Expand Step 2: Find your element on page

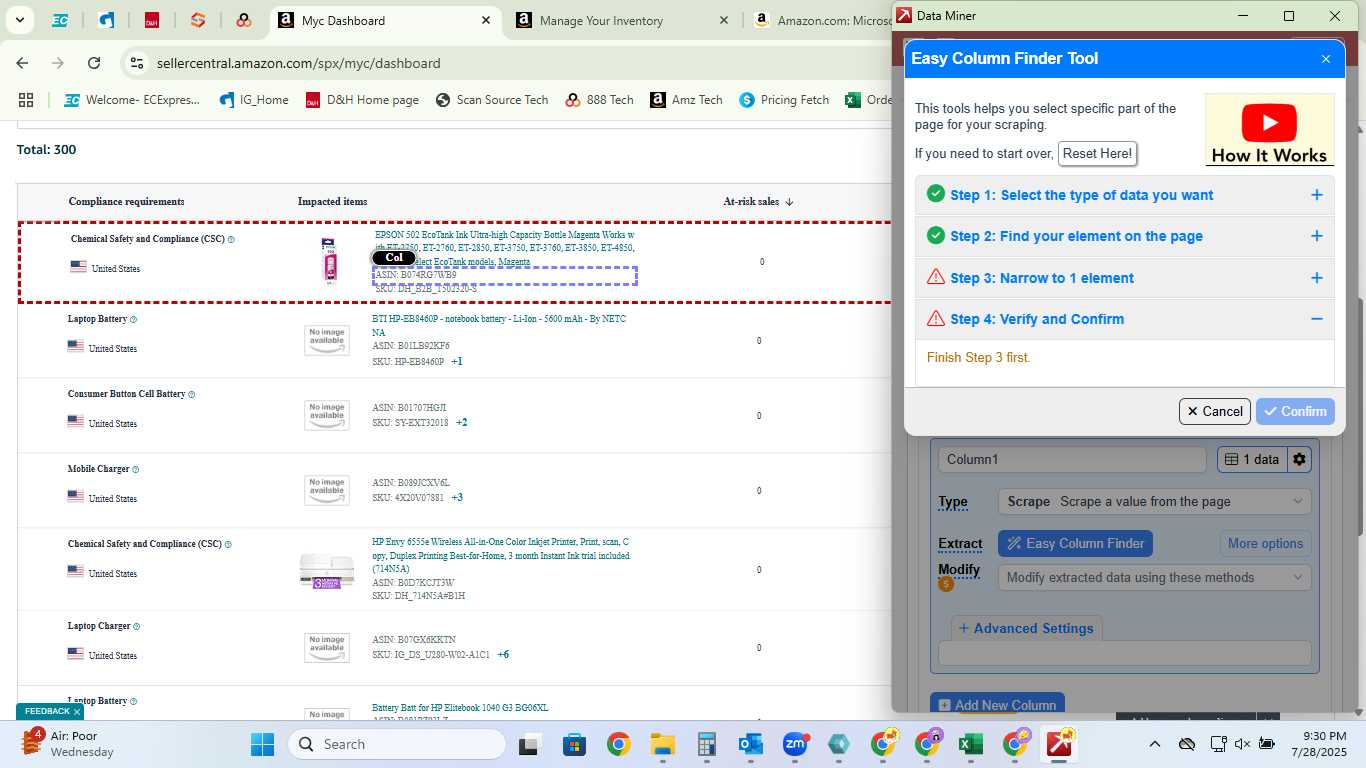1125,236
